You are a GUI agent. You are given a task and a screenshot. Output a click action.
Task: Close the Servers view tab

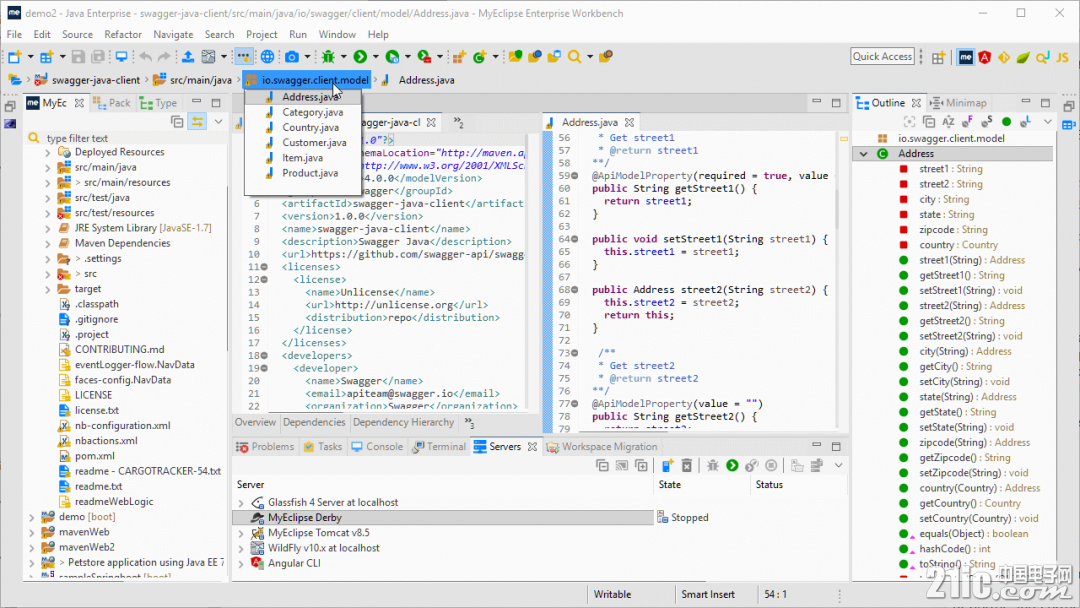coord(532,447)
